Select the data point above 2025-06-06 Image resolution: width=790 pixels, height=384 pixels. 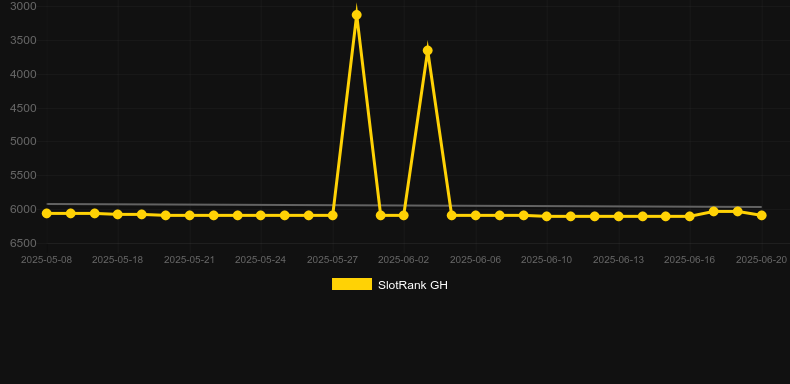tap(476, 215)
